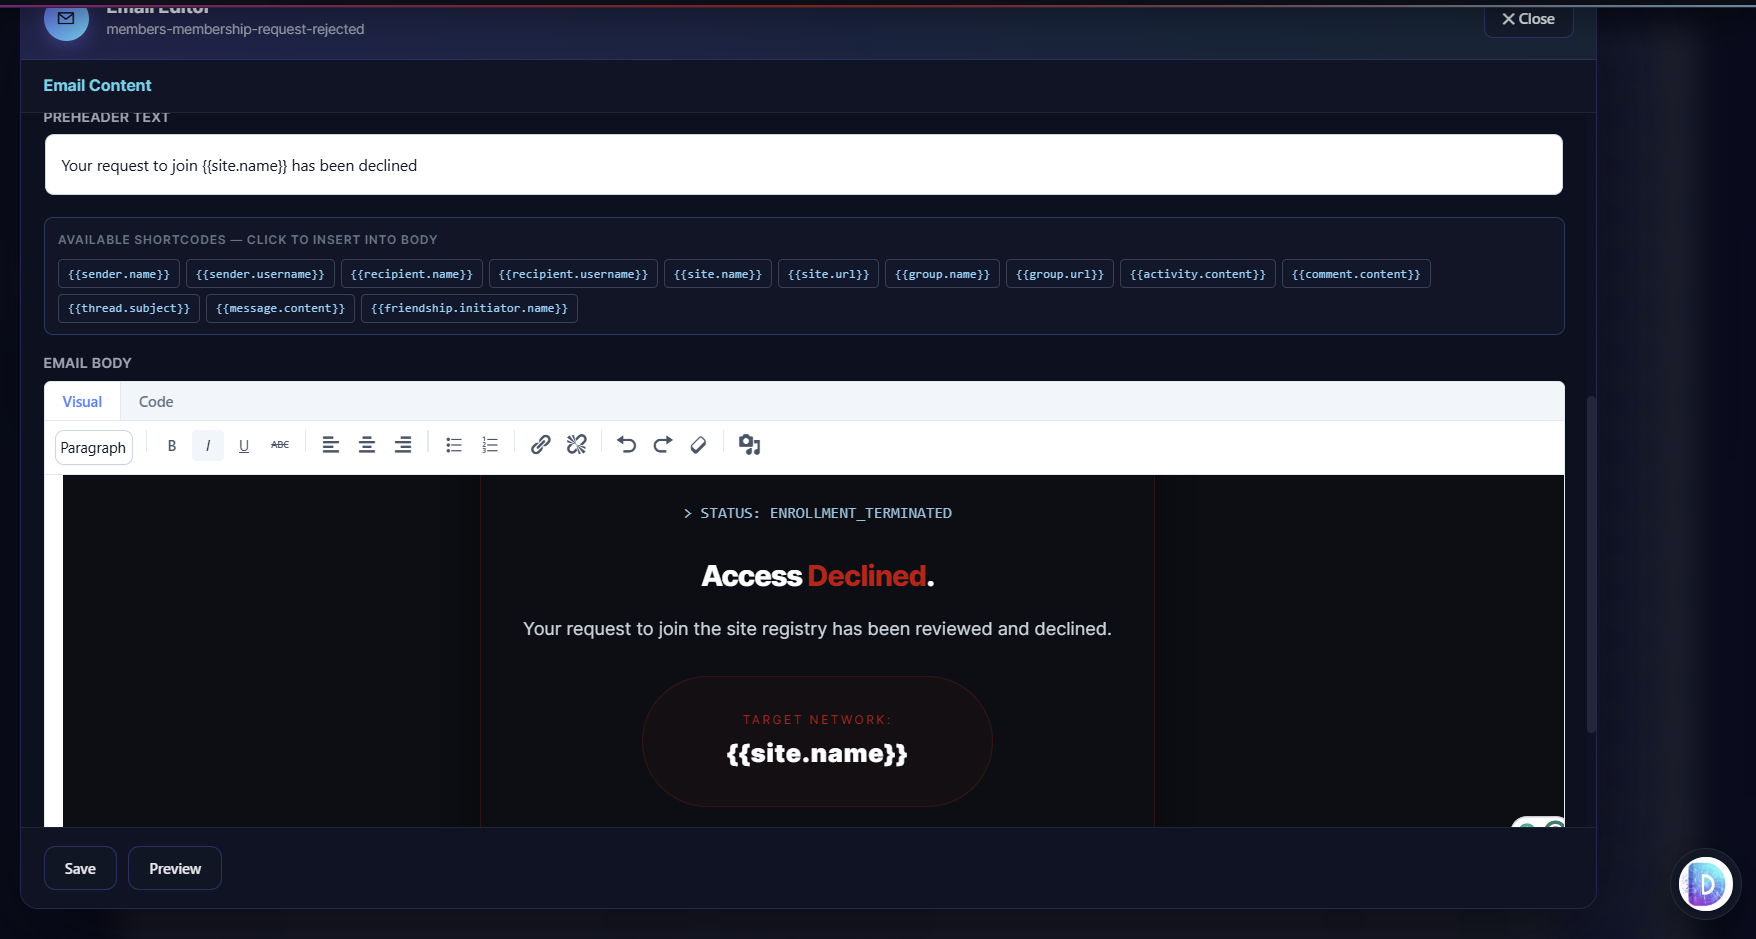Save the email template
Screen dimensions: 1756x939
[80, 869]
